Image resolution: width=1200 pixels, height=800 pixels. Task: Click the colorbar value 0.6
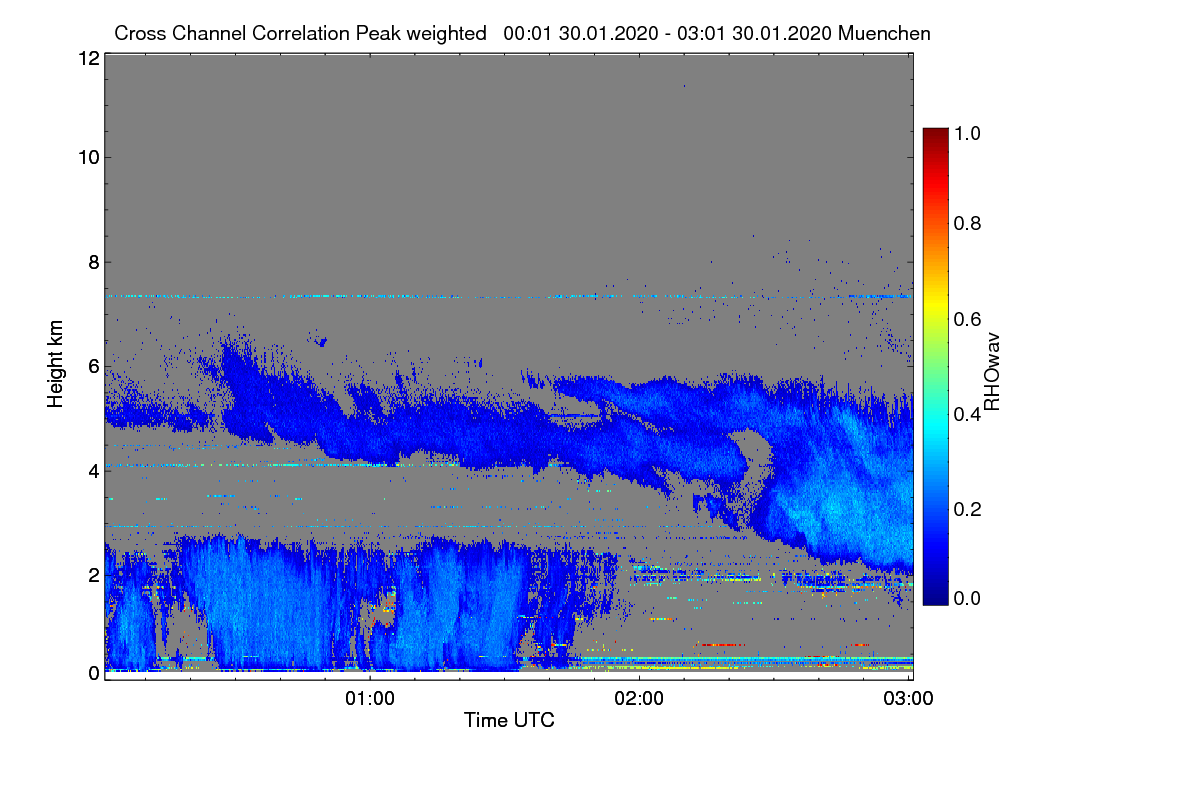[x=967, y=319]
